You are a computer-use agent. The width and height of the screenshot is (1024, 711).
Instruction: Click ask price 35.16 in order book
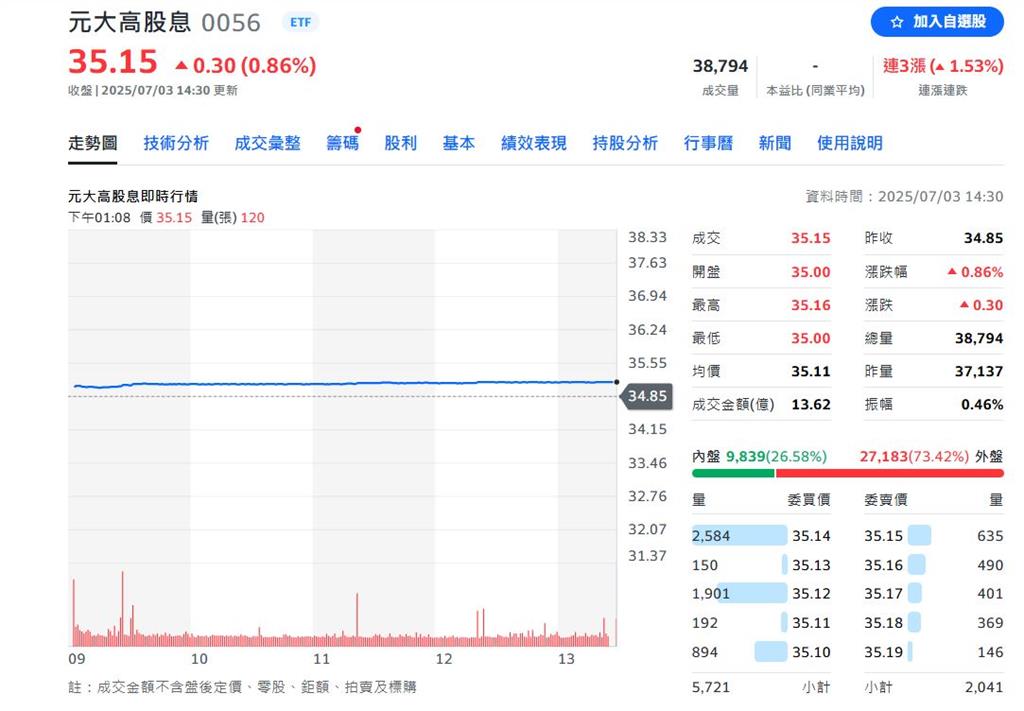[884, 565]
